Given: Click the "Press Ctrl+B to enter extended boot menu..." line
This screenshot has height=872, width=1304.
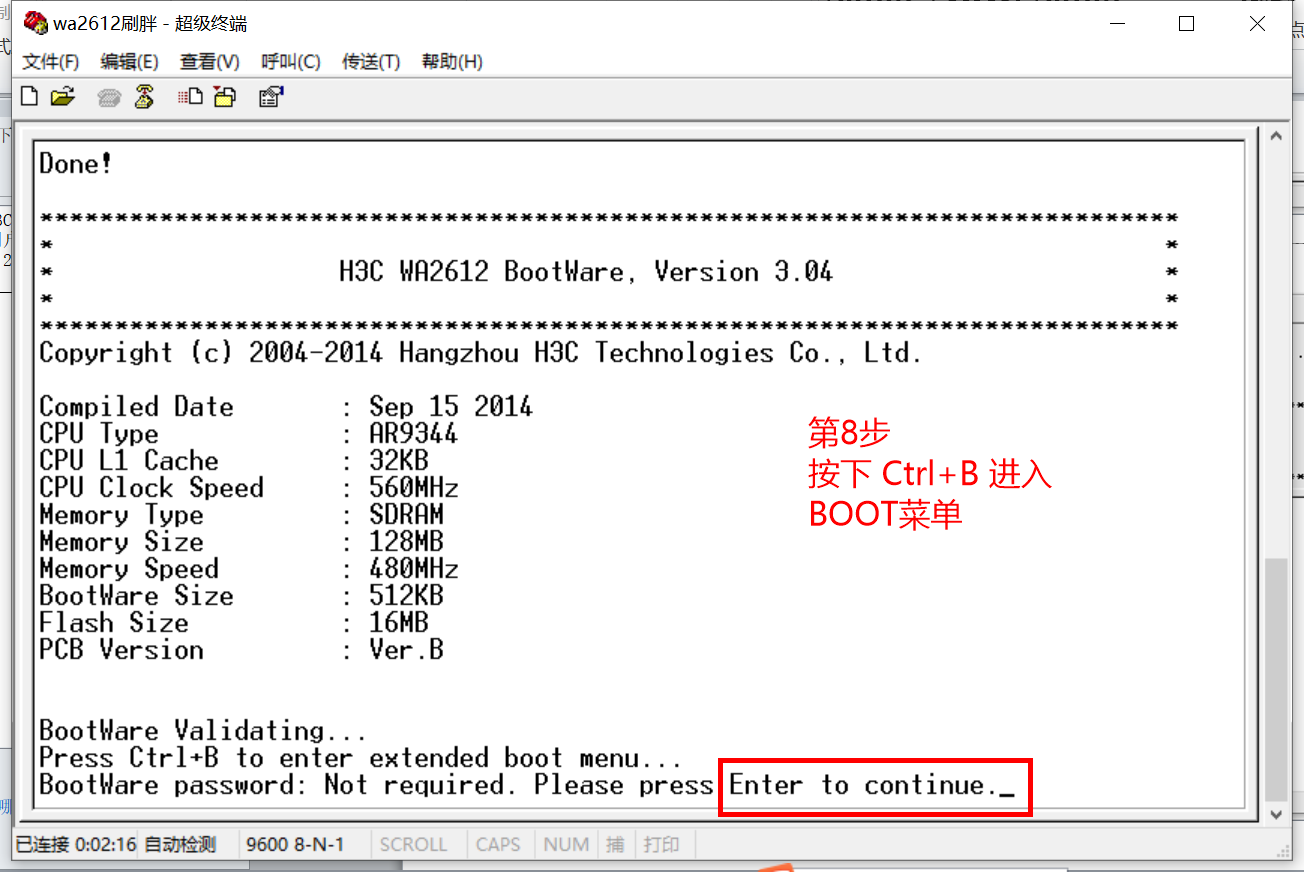Looking at the screenshot, I should (361, 758).
